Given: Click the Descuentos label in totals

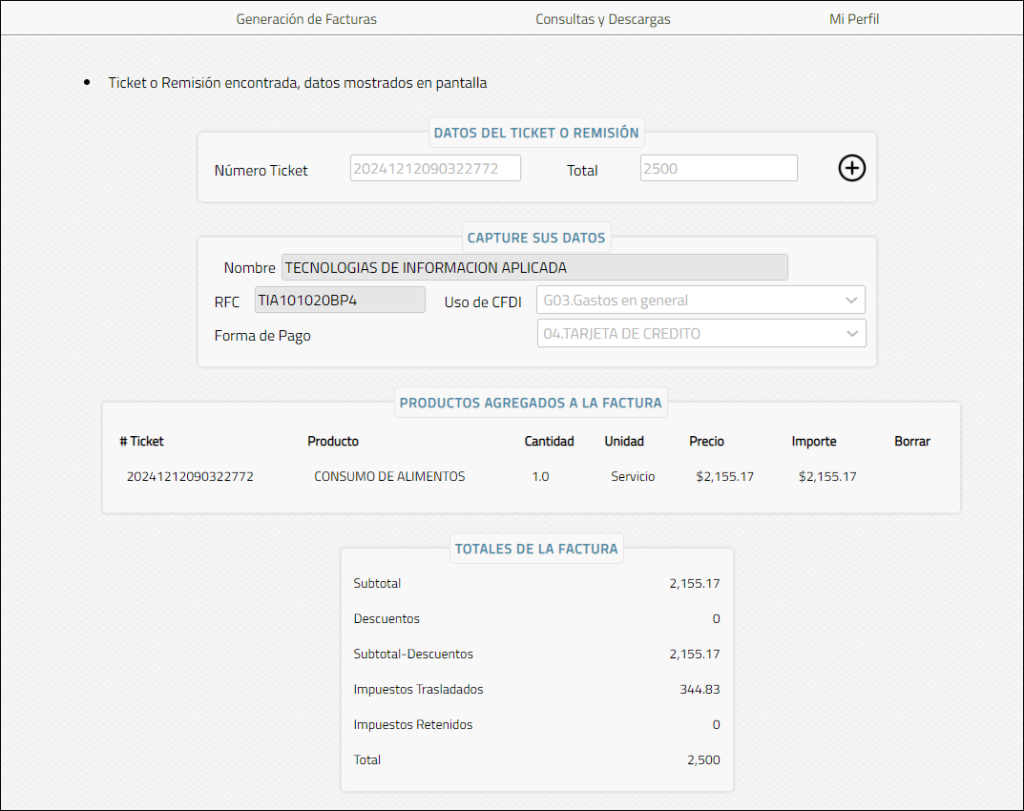Looking at the screenshot, I should coord(387,619).
